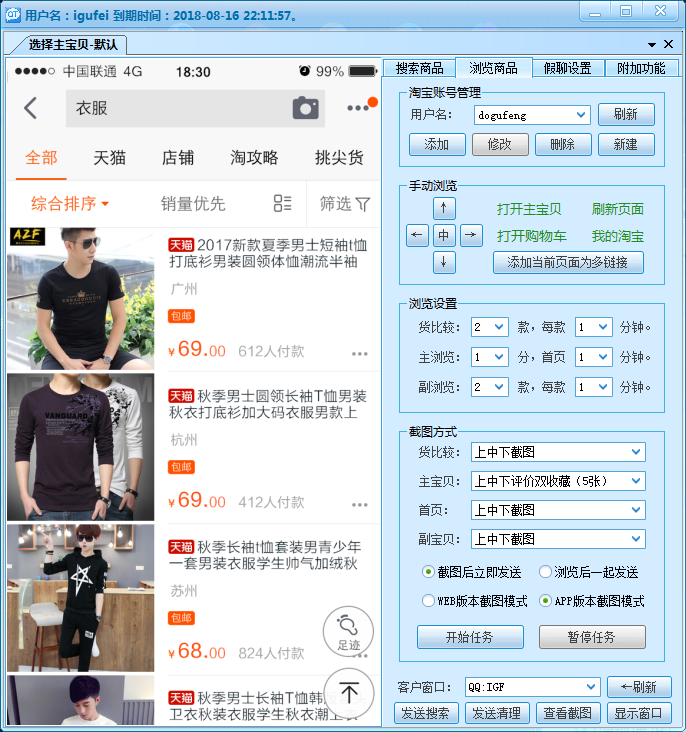Start the task with 开始任务

coord(470,637)
